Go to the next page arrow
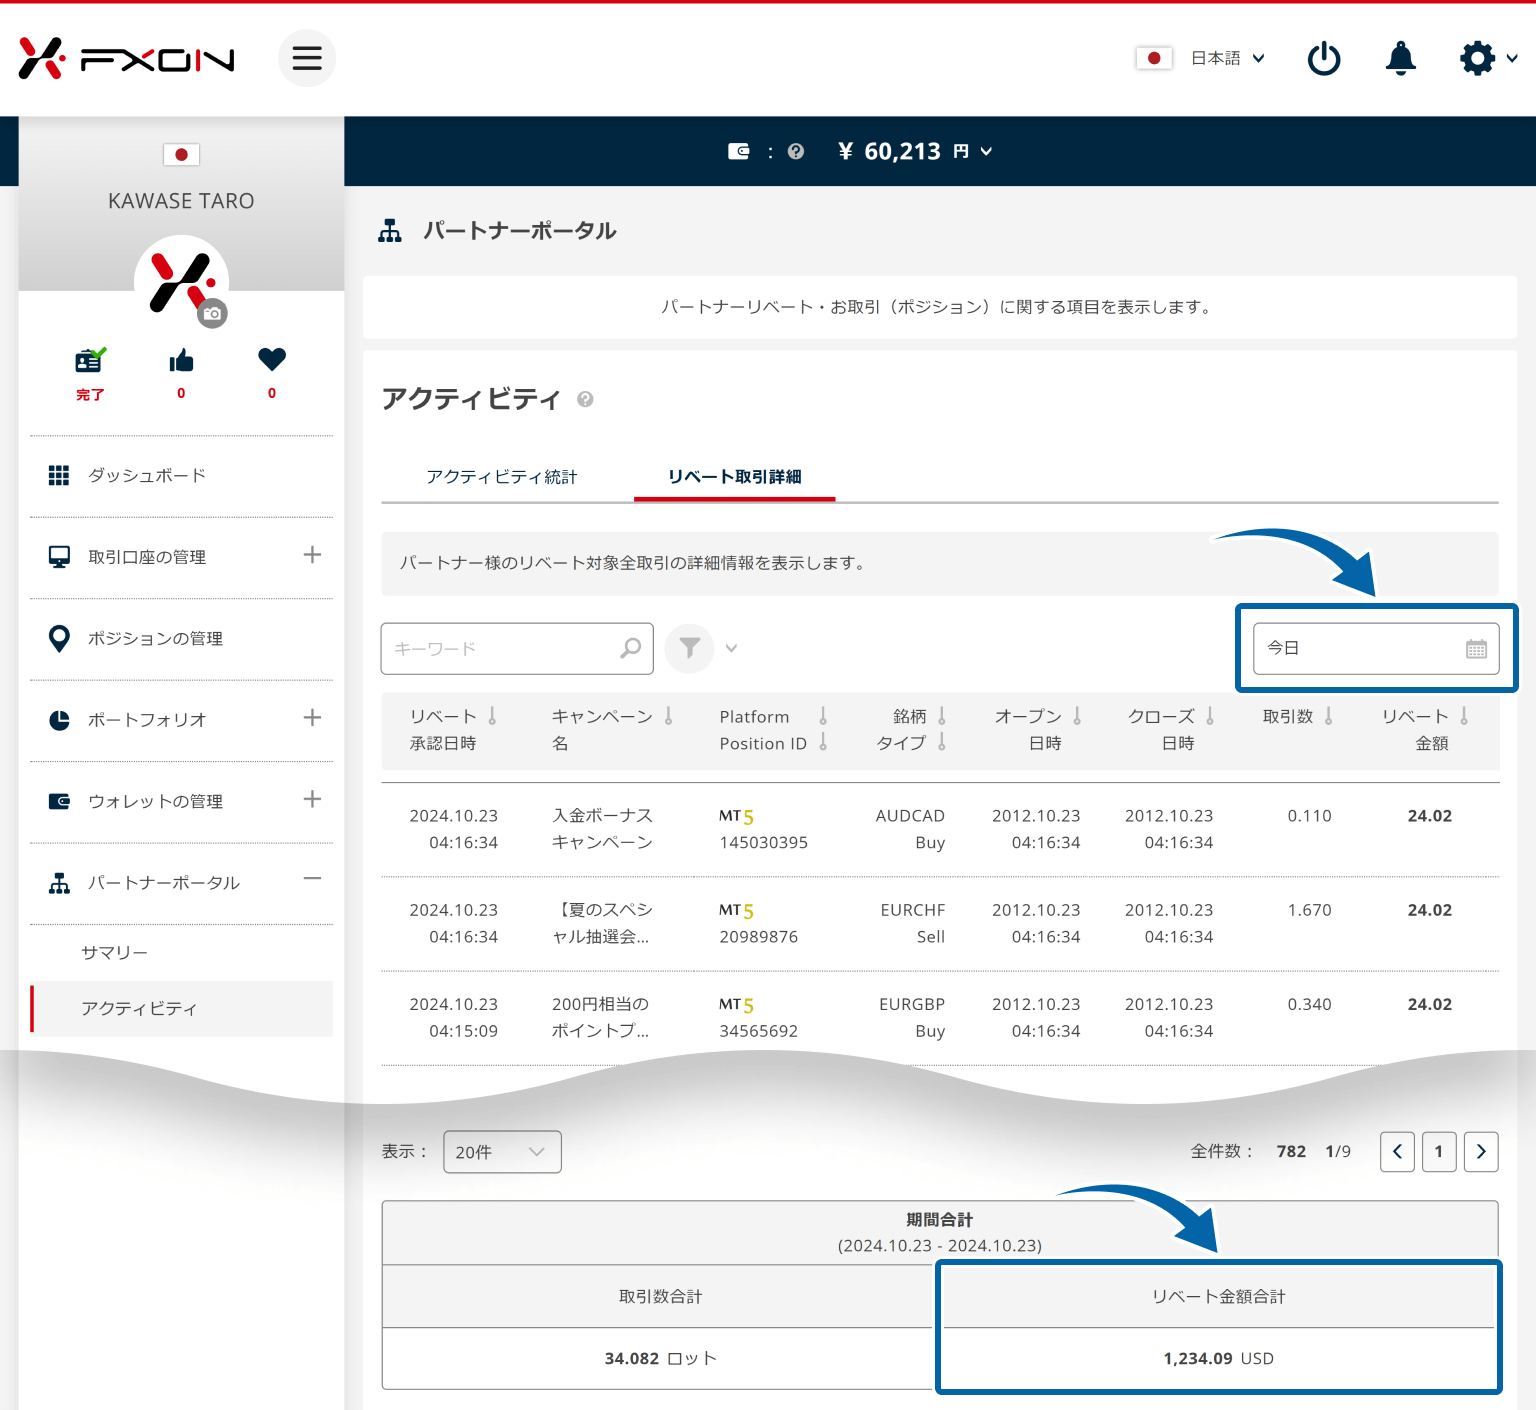The image size is (1536, 1410). pos(1481,1152)
